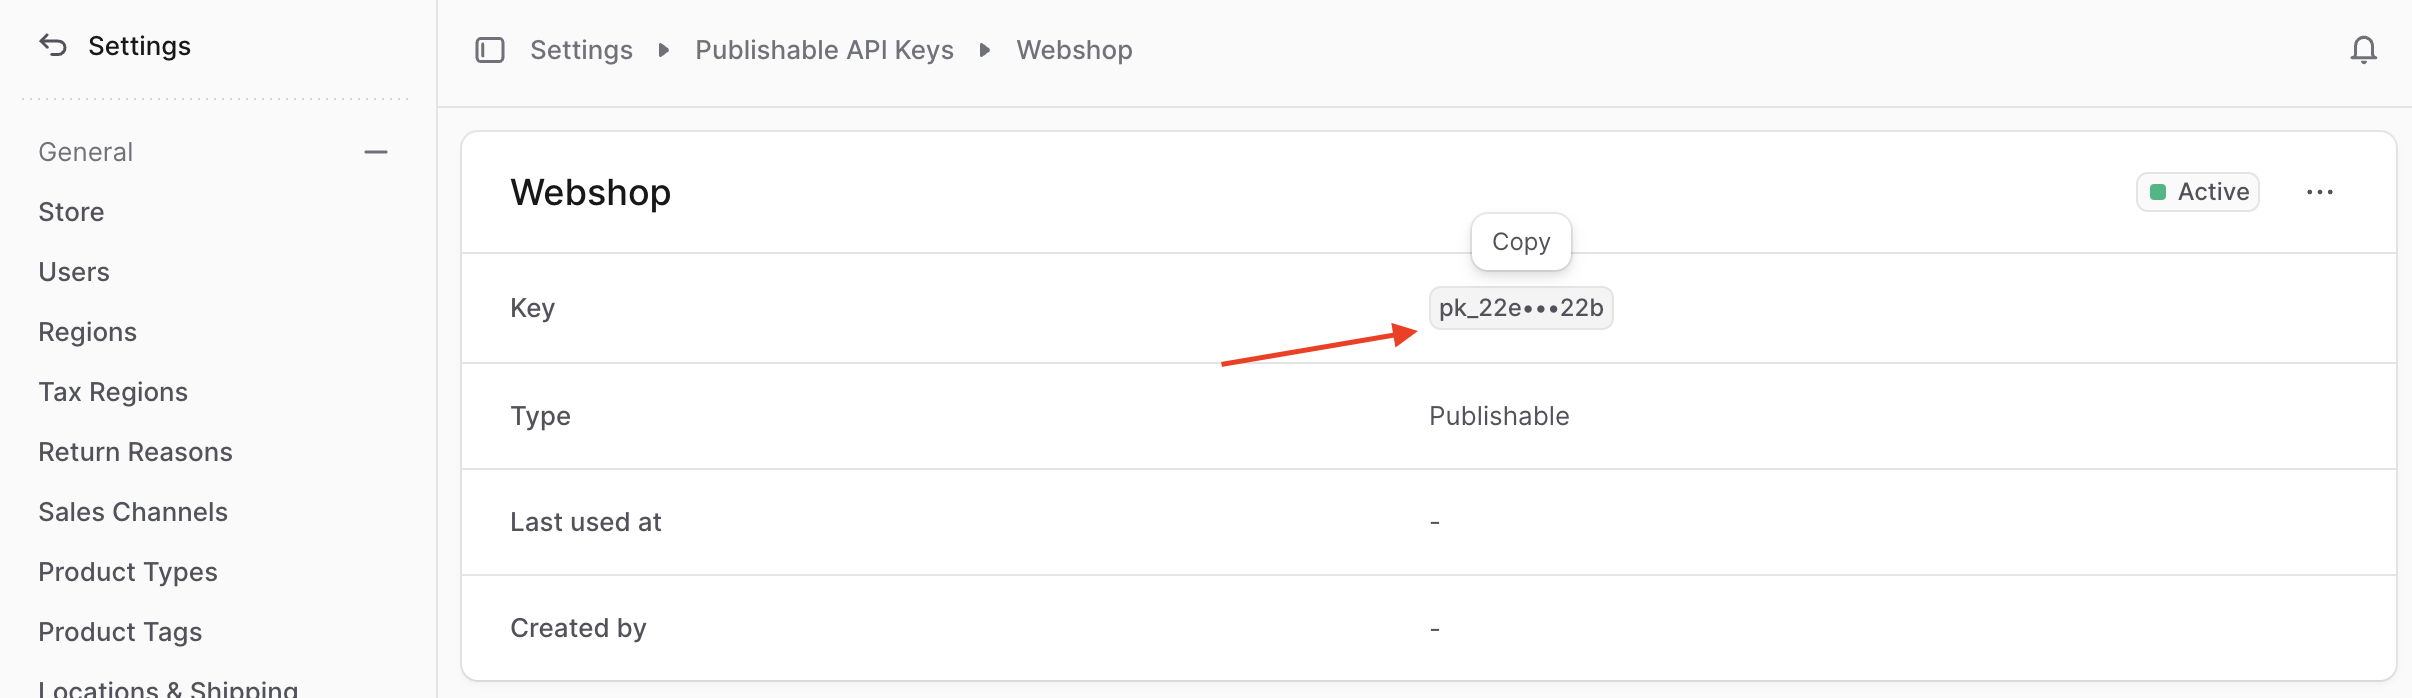Copy the pk_22e•••22b key value
2412x698 pixels.
1519,307
